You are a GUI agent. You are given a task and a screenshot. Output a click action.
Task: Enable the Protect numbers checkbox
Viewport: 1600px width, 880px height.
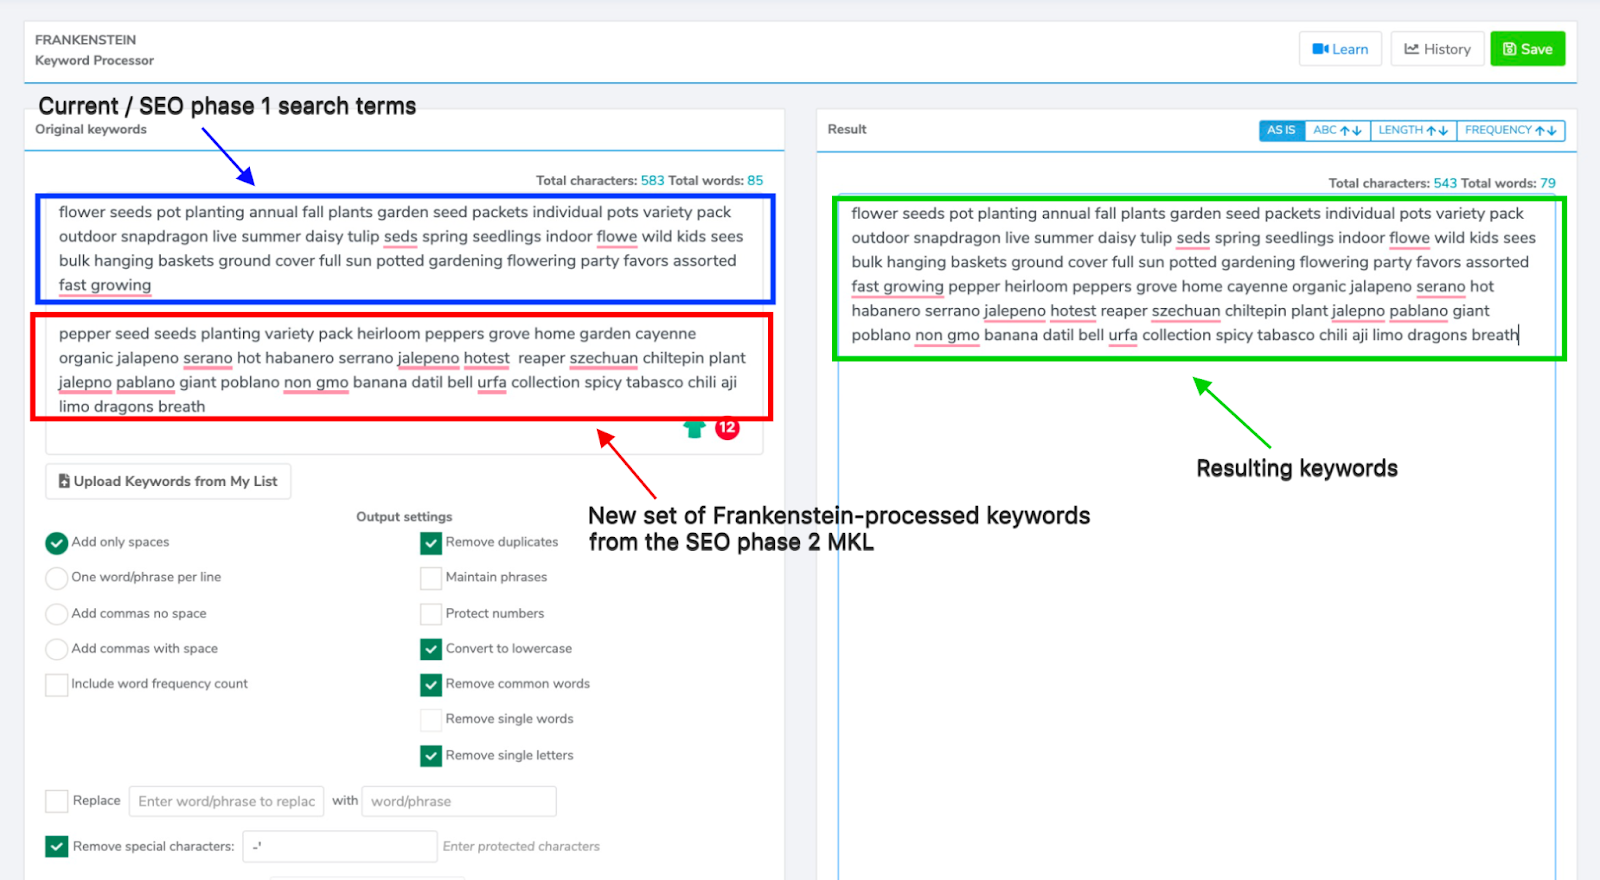point(431,614)
